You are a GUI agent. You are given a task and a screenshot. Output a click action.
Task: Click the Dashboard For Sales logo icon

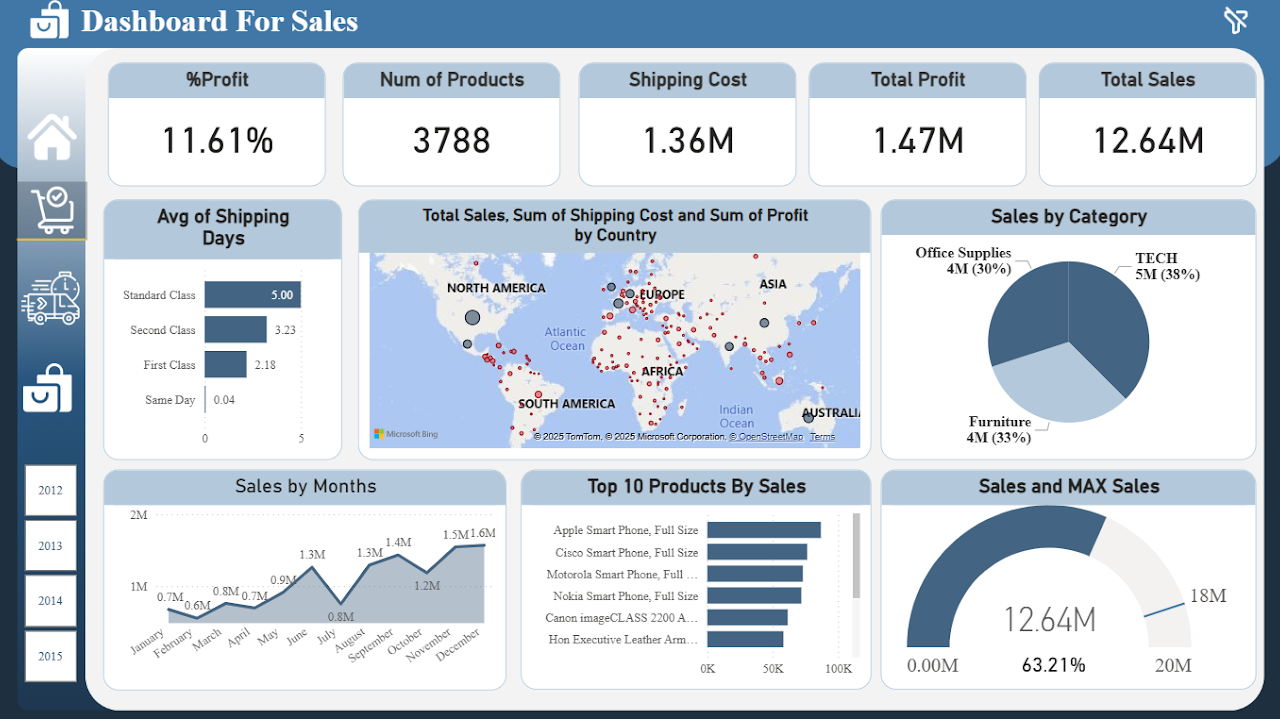pos(49,21)
